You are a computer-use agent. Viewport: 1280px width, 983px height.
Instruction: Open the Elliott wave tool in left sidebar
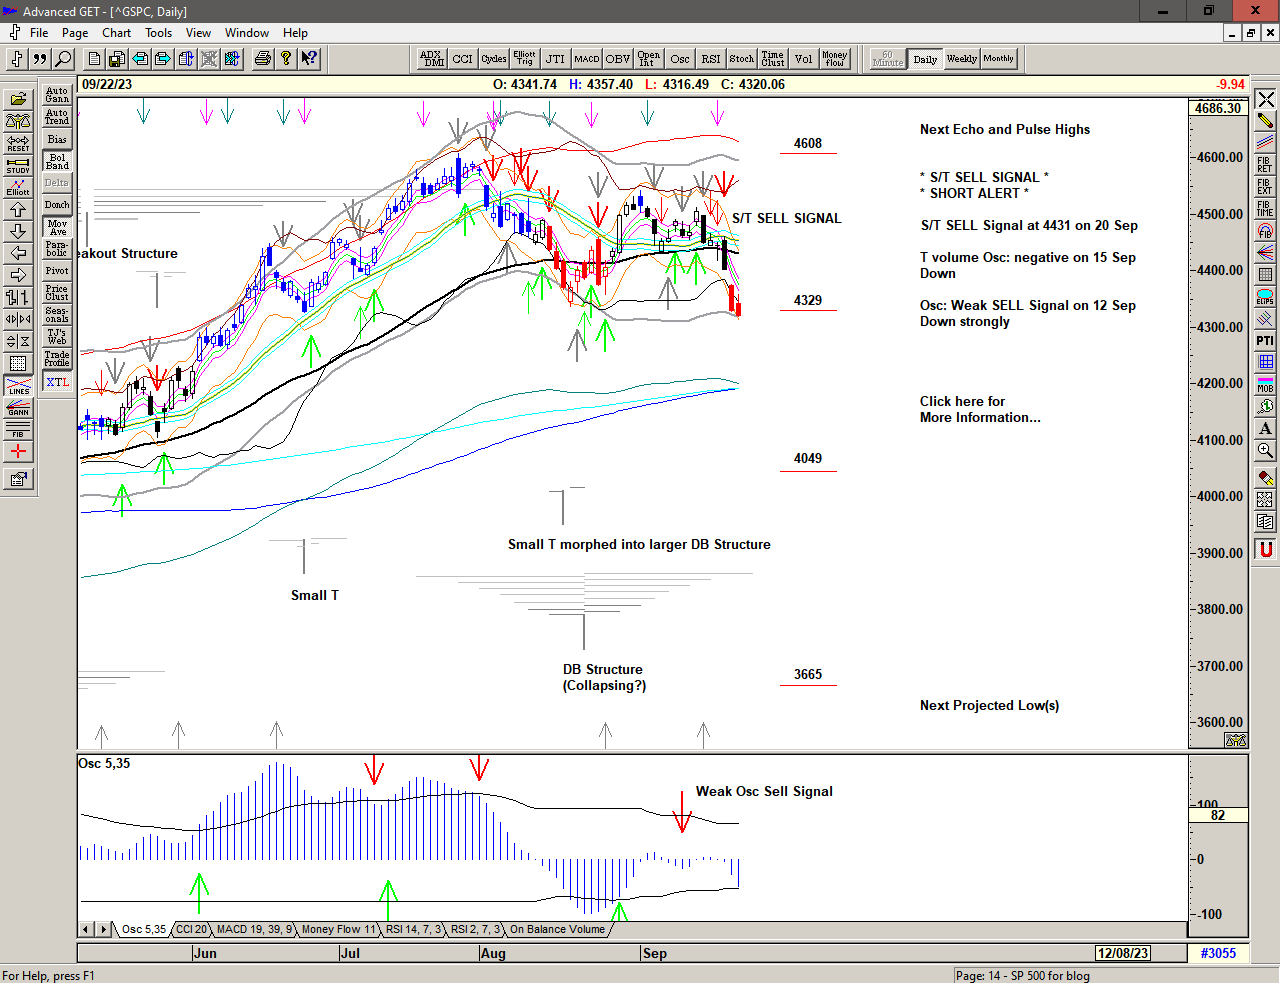coord(18,187)
